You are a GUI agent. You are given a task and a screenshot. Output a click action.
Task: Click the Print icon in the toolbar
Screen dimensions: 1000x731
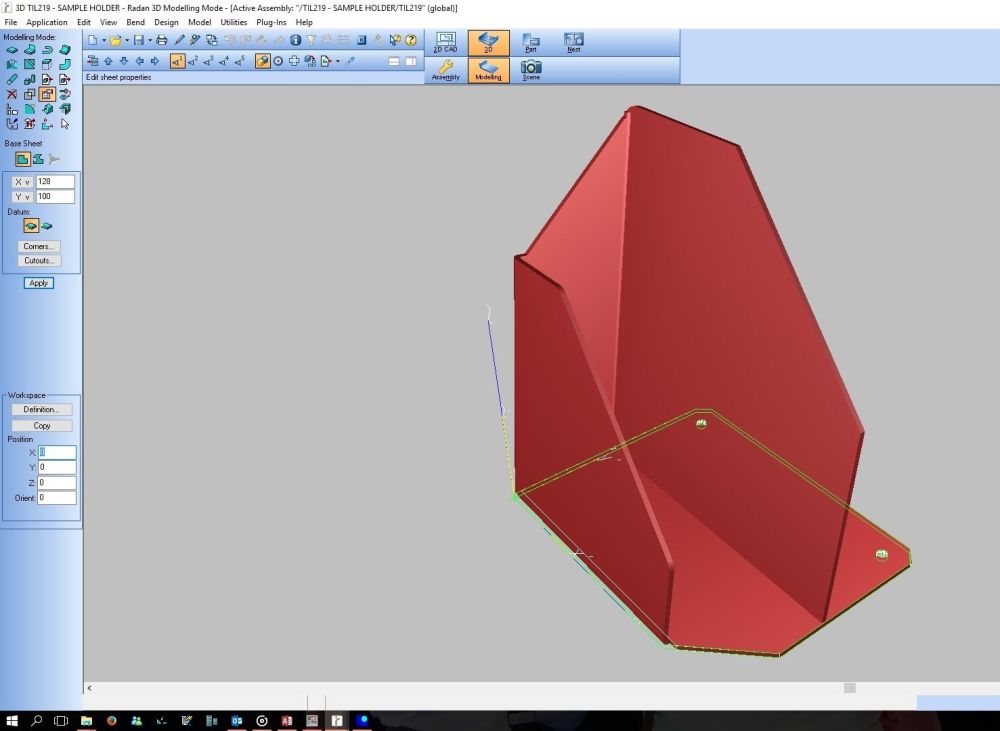point(162,41)
